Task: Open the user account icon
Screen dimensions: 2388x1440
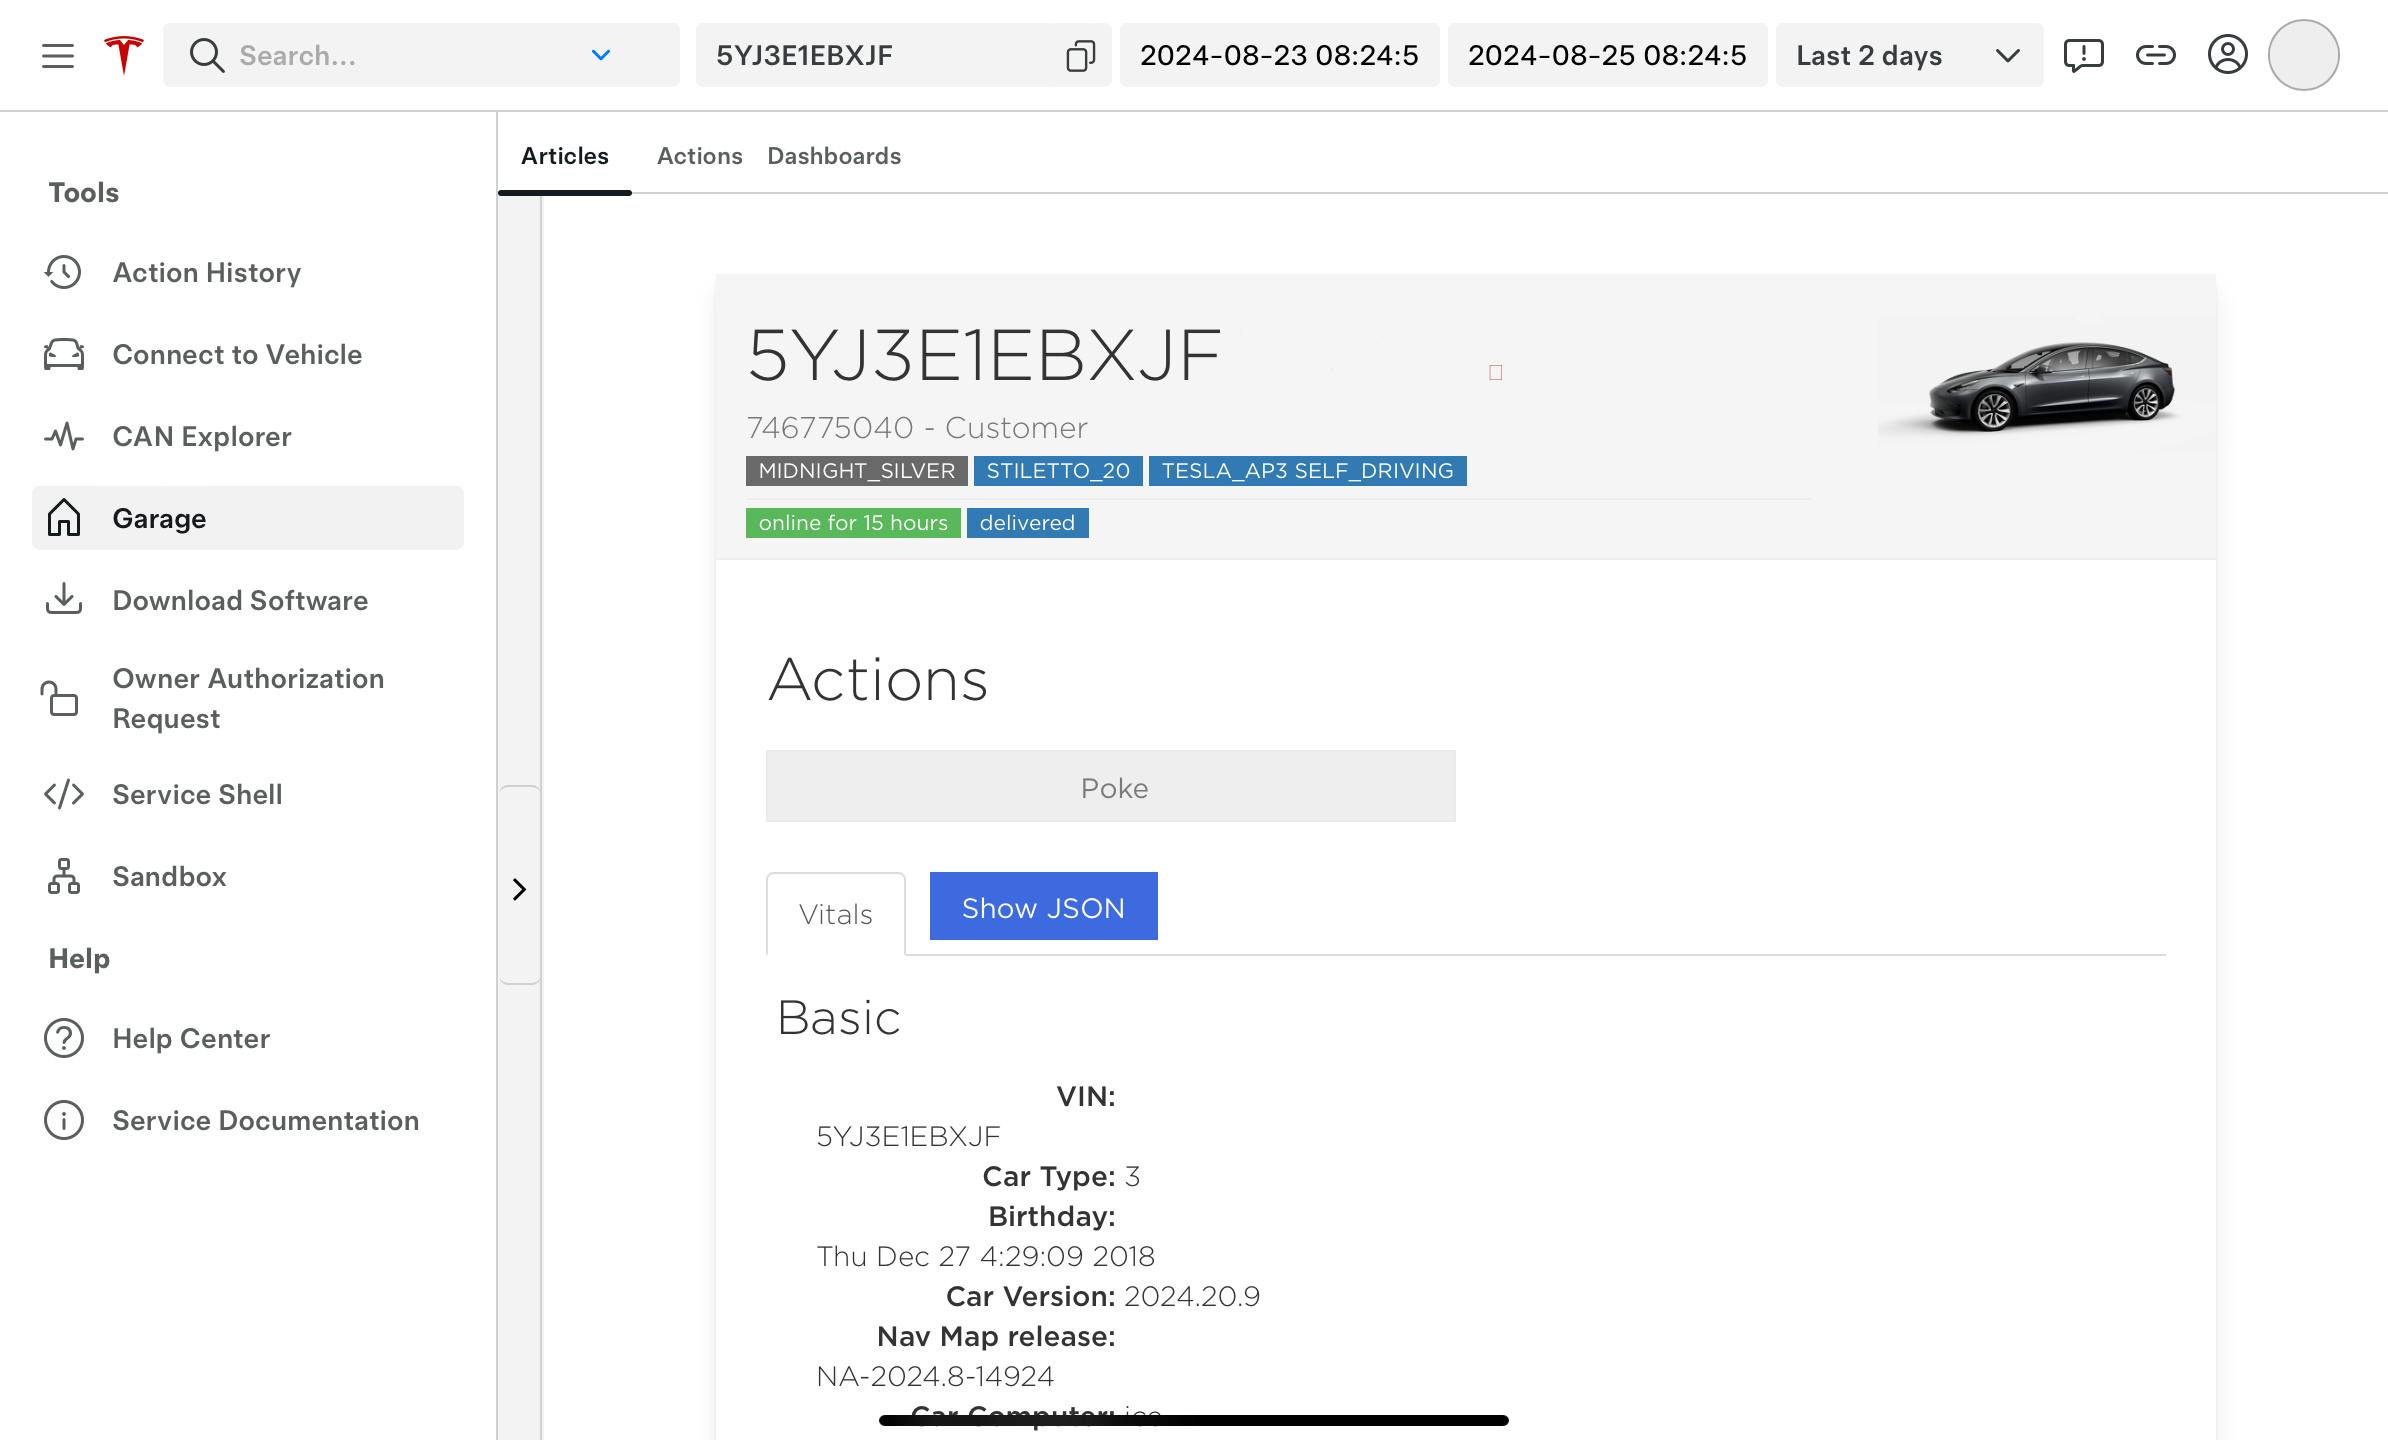Action: pyautogui.click(x=2227, y=55)
